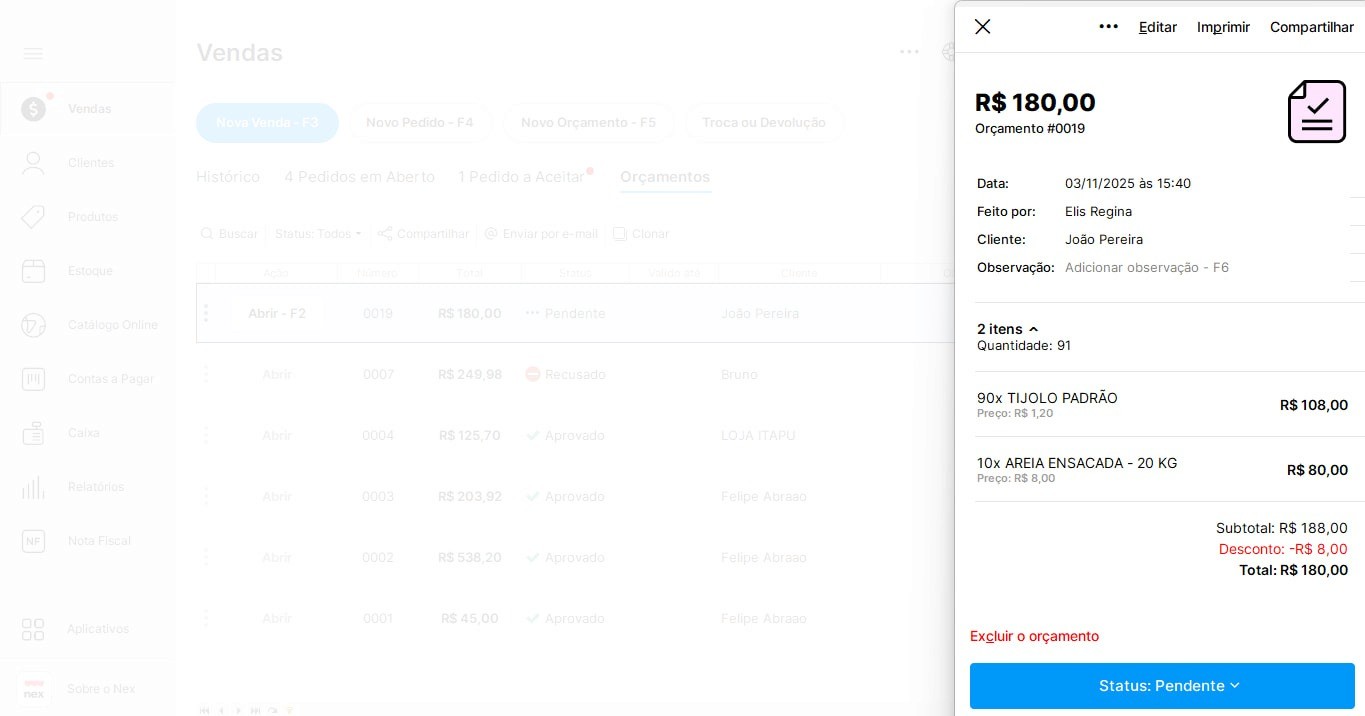Open Vendas icon in the sidebar

click(x=33, y=108)
